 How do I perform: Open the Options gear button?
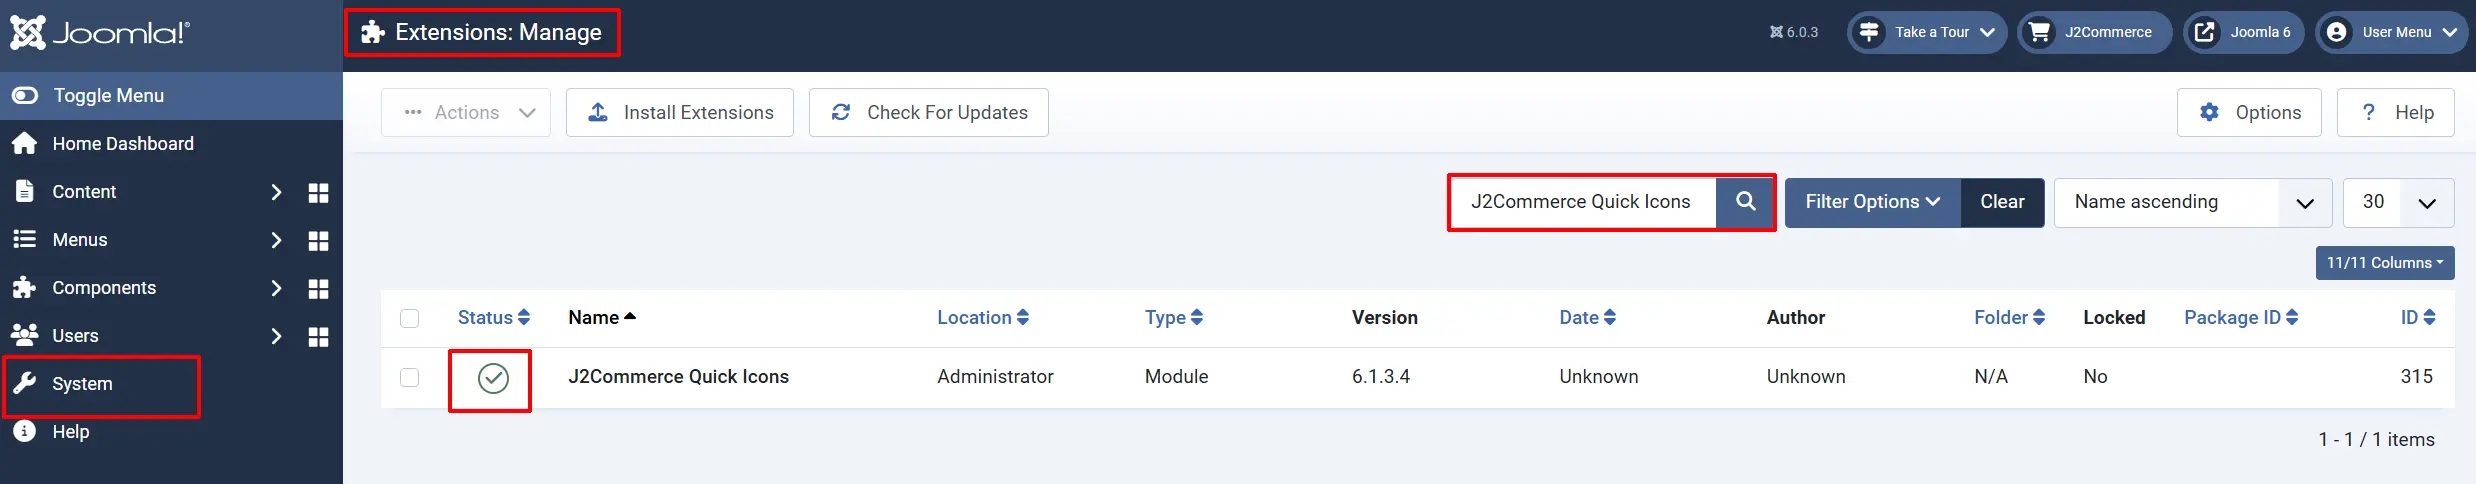click(x=2250, y=112)
